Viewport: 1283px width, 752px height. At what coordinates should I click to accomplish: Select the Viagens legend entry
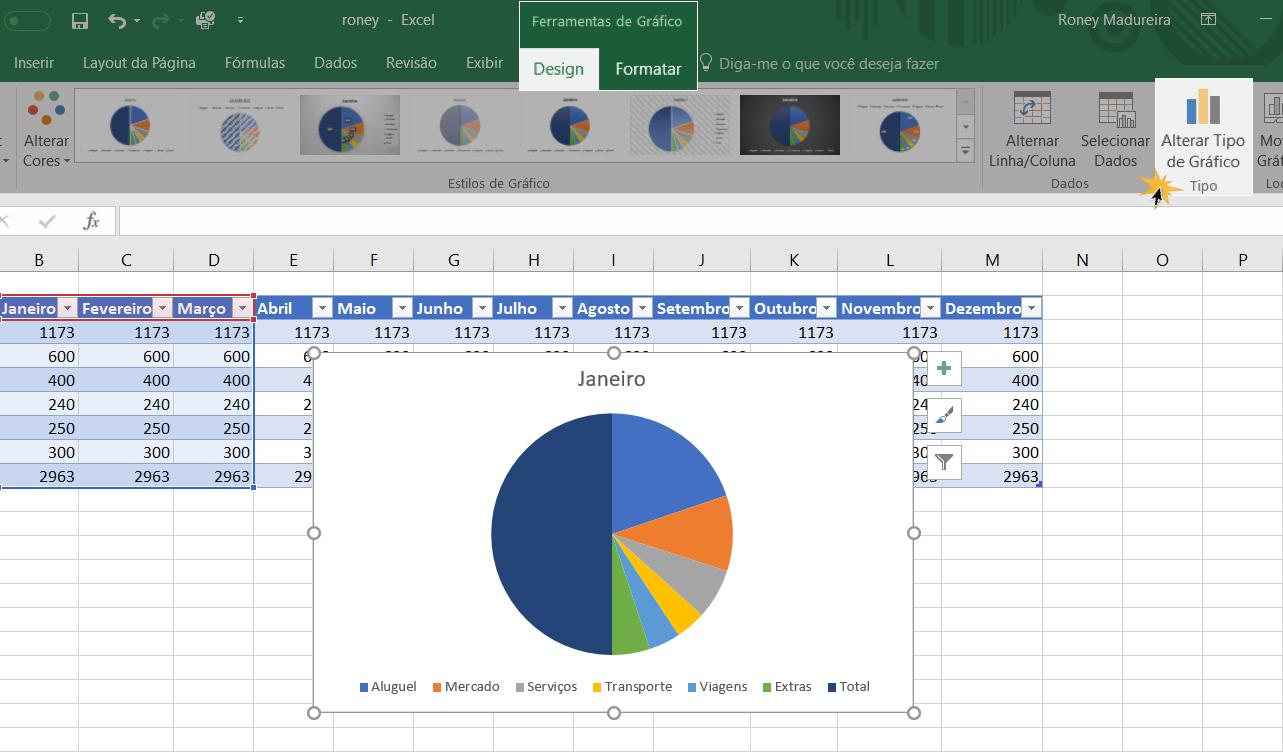pos(718,687)
